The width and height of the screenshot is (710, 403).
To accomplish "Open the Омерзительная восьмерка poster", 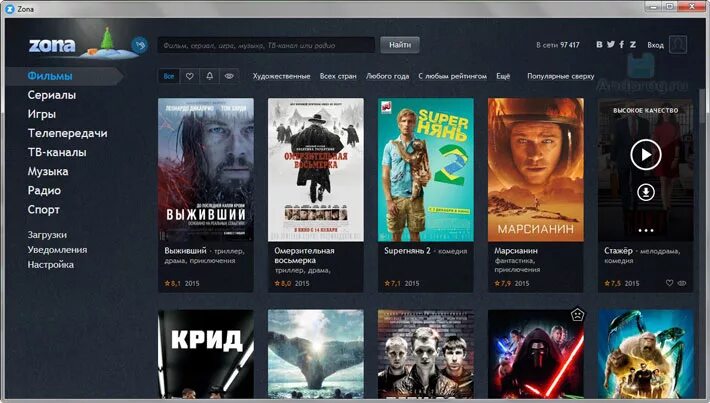I will click(x=316, y=170).
